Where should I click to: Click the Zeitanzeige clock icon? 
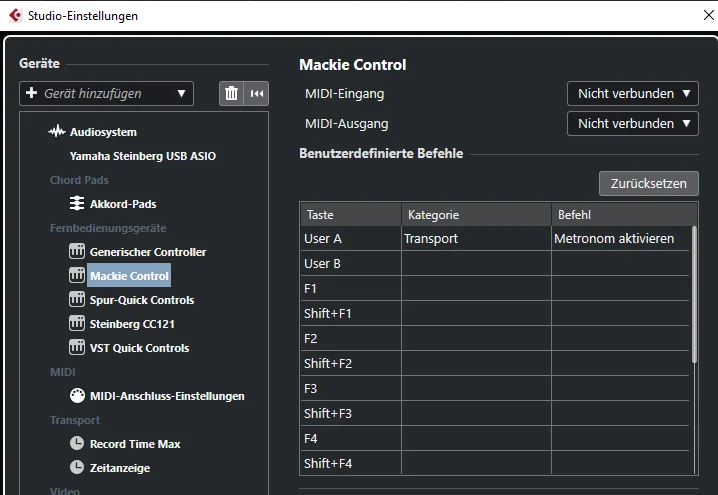click(77, 467)
